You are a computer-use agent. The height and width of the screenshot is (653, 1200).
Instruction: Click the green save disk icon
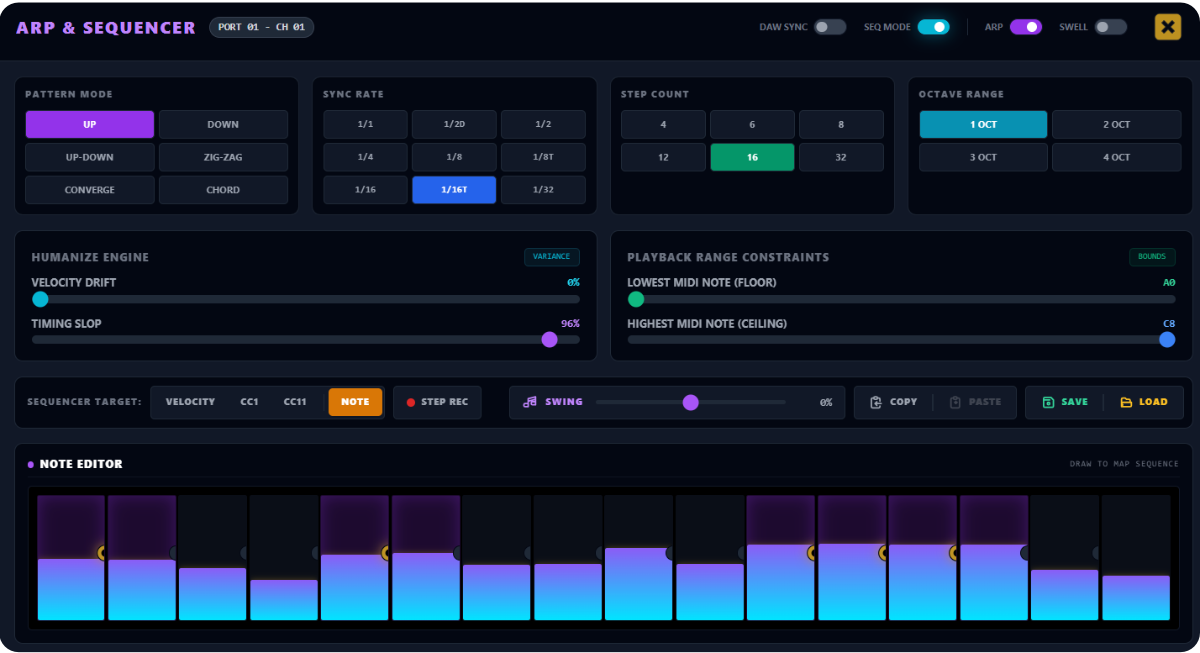point(1048,402)
